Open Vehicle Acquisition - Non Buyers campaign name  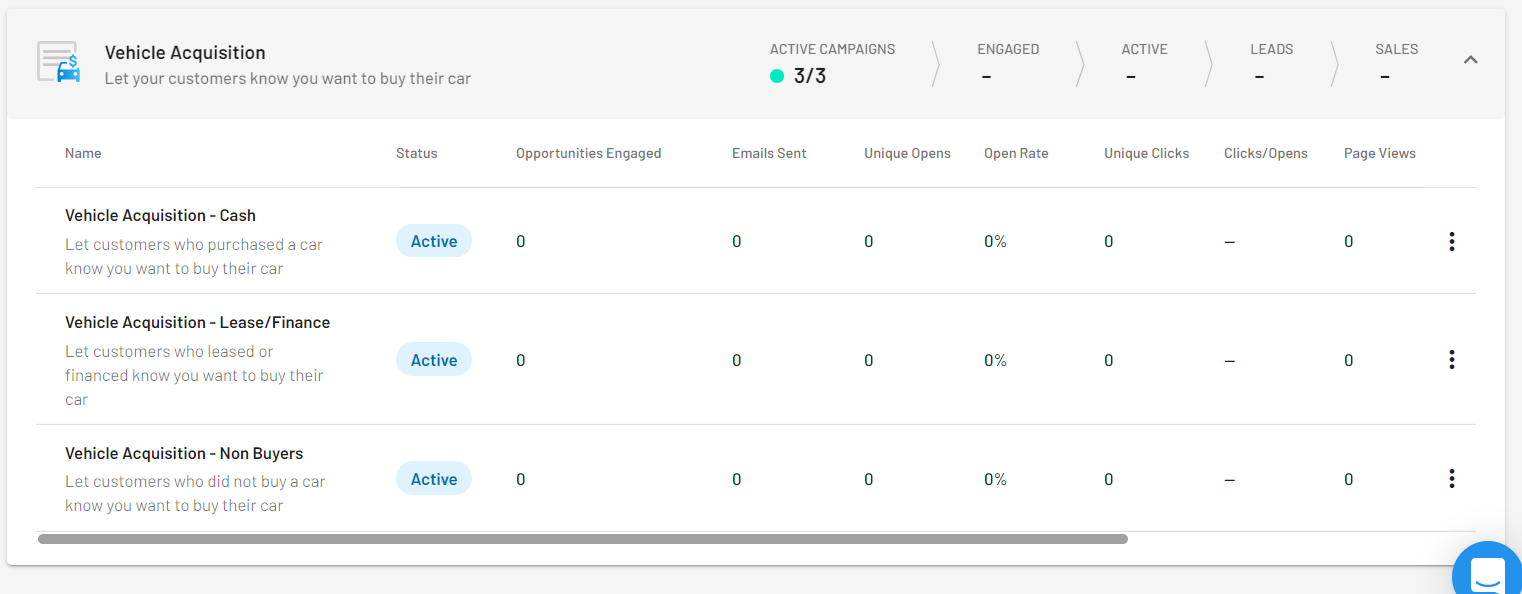184,453
